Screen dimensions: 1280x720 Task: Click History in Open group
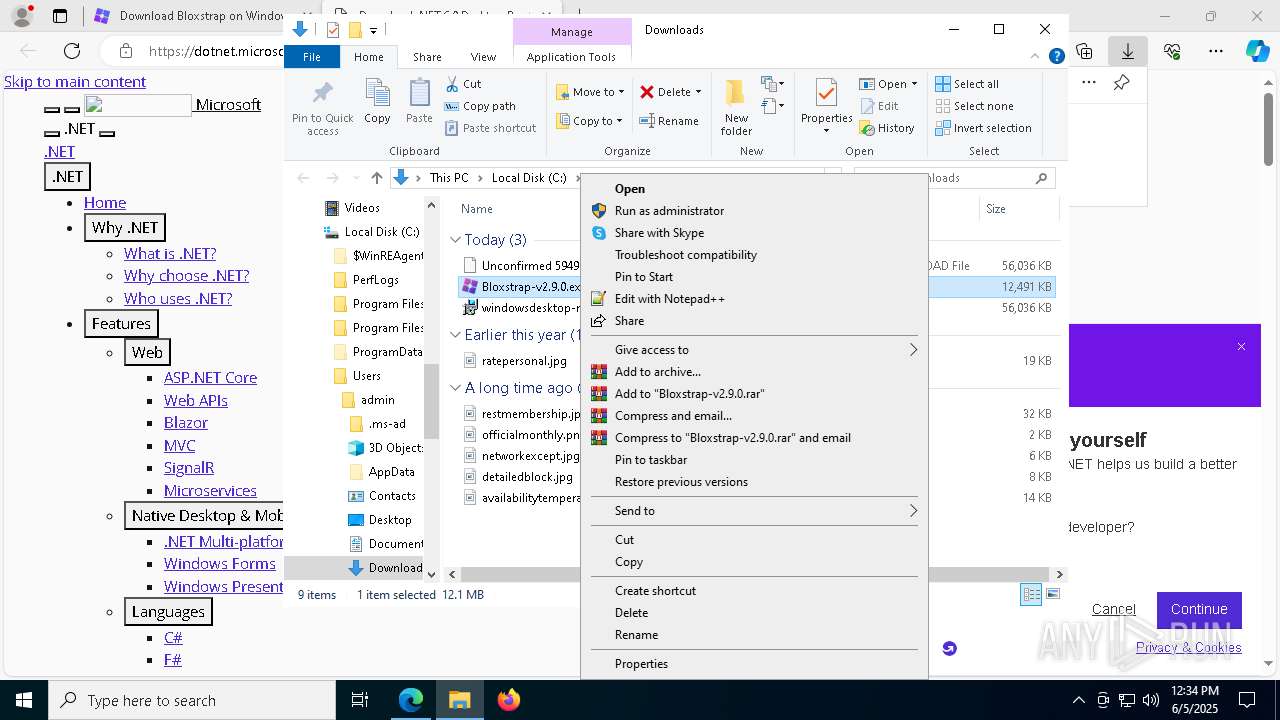point(887,128)
